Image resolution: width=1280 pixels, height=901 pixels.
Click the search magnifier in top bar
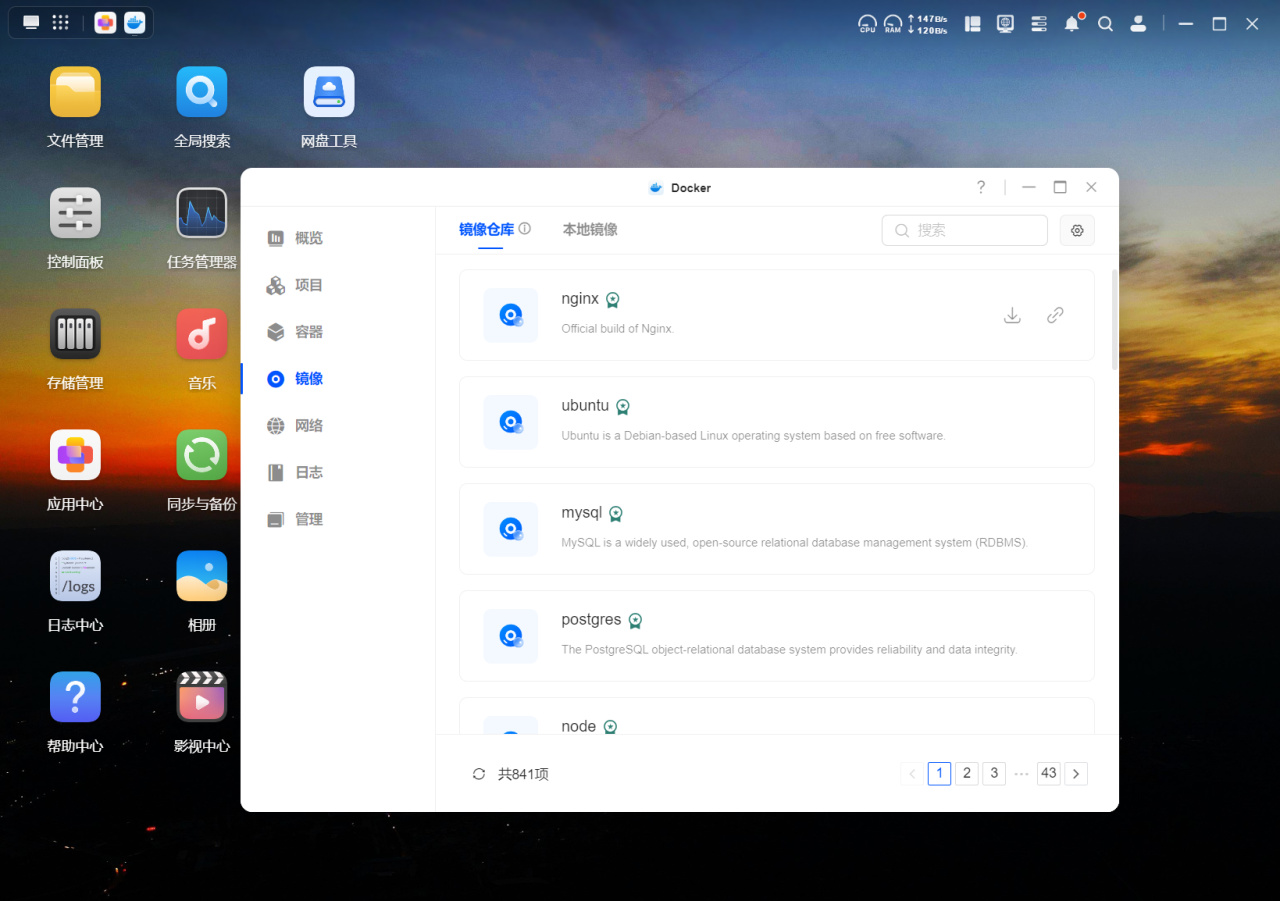[x=1105, y=23]
